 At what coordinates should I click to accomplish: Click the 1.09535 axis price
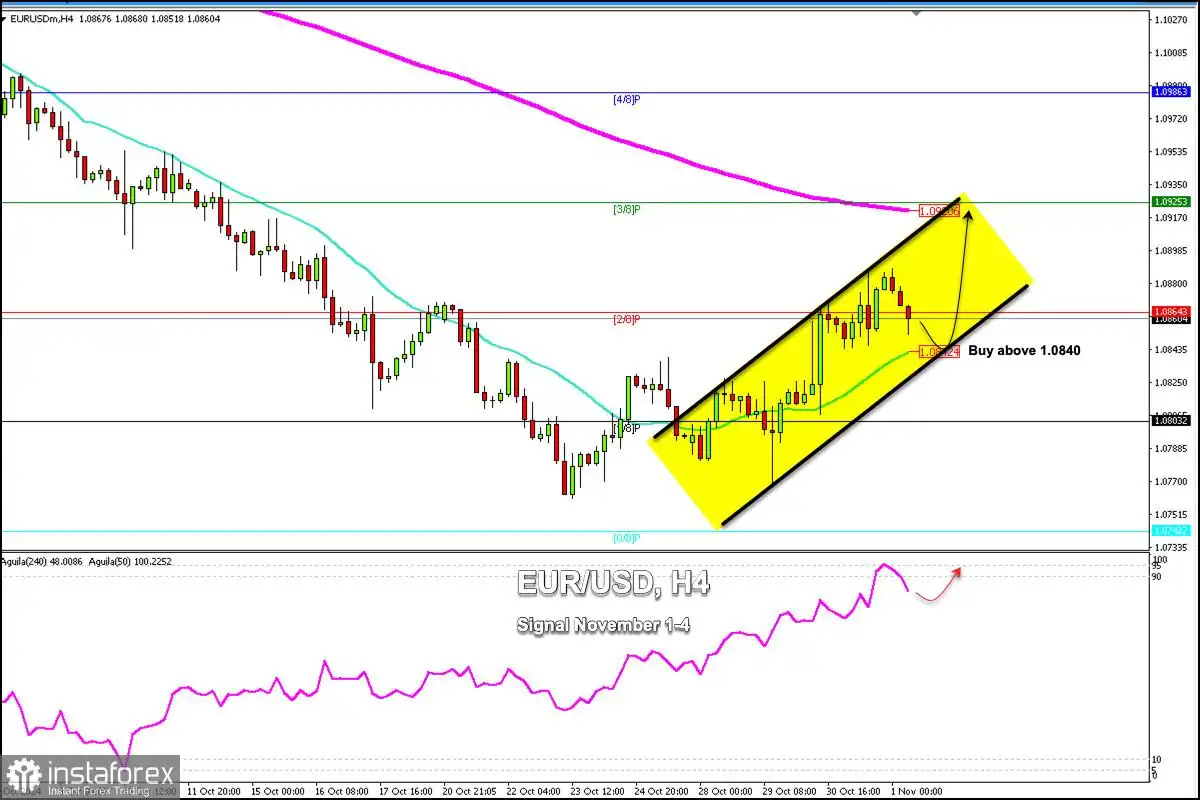tap(1171, 152)
